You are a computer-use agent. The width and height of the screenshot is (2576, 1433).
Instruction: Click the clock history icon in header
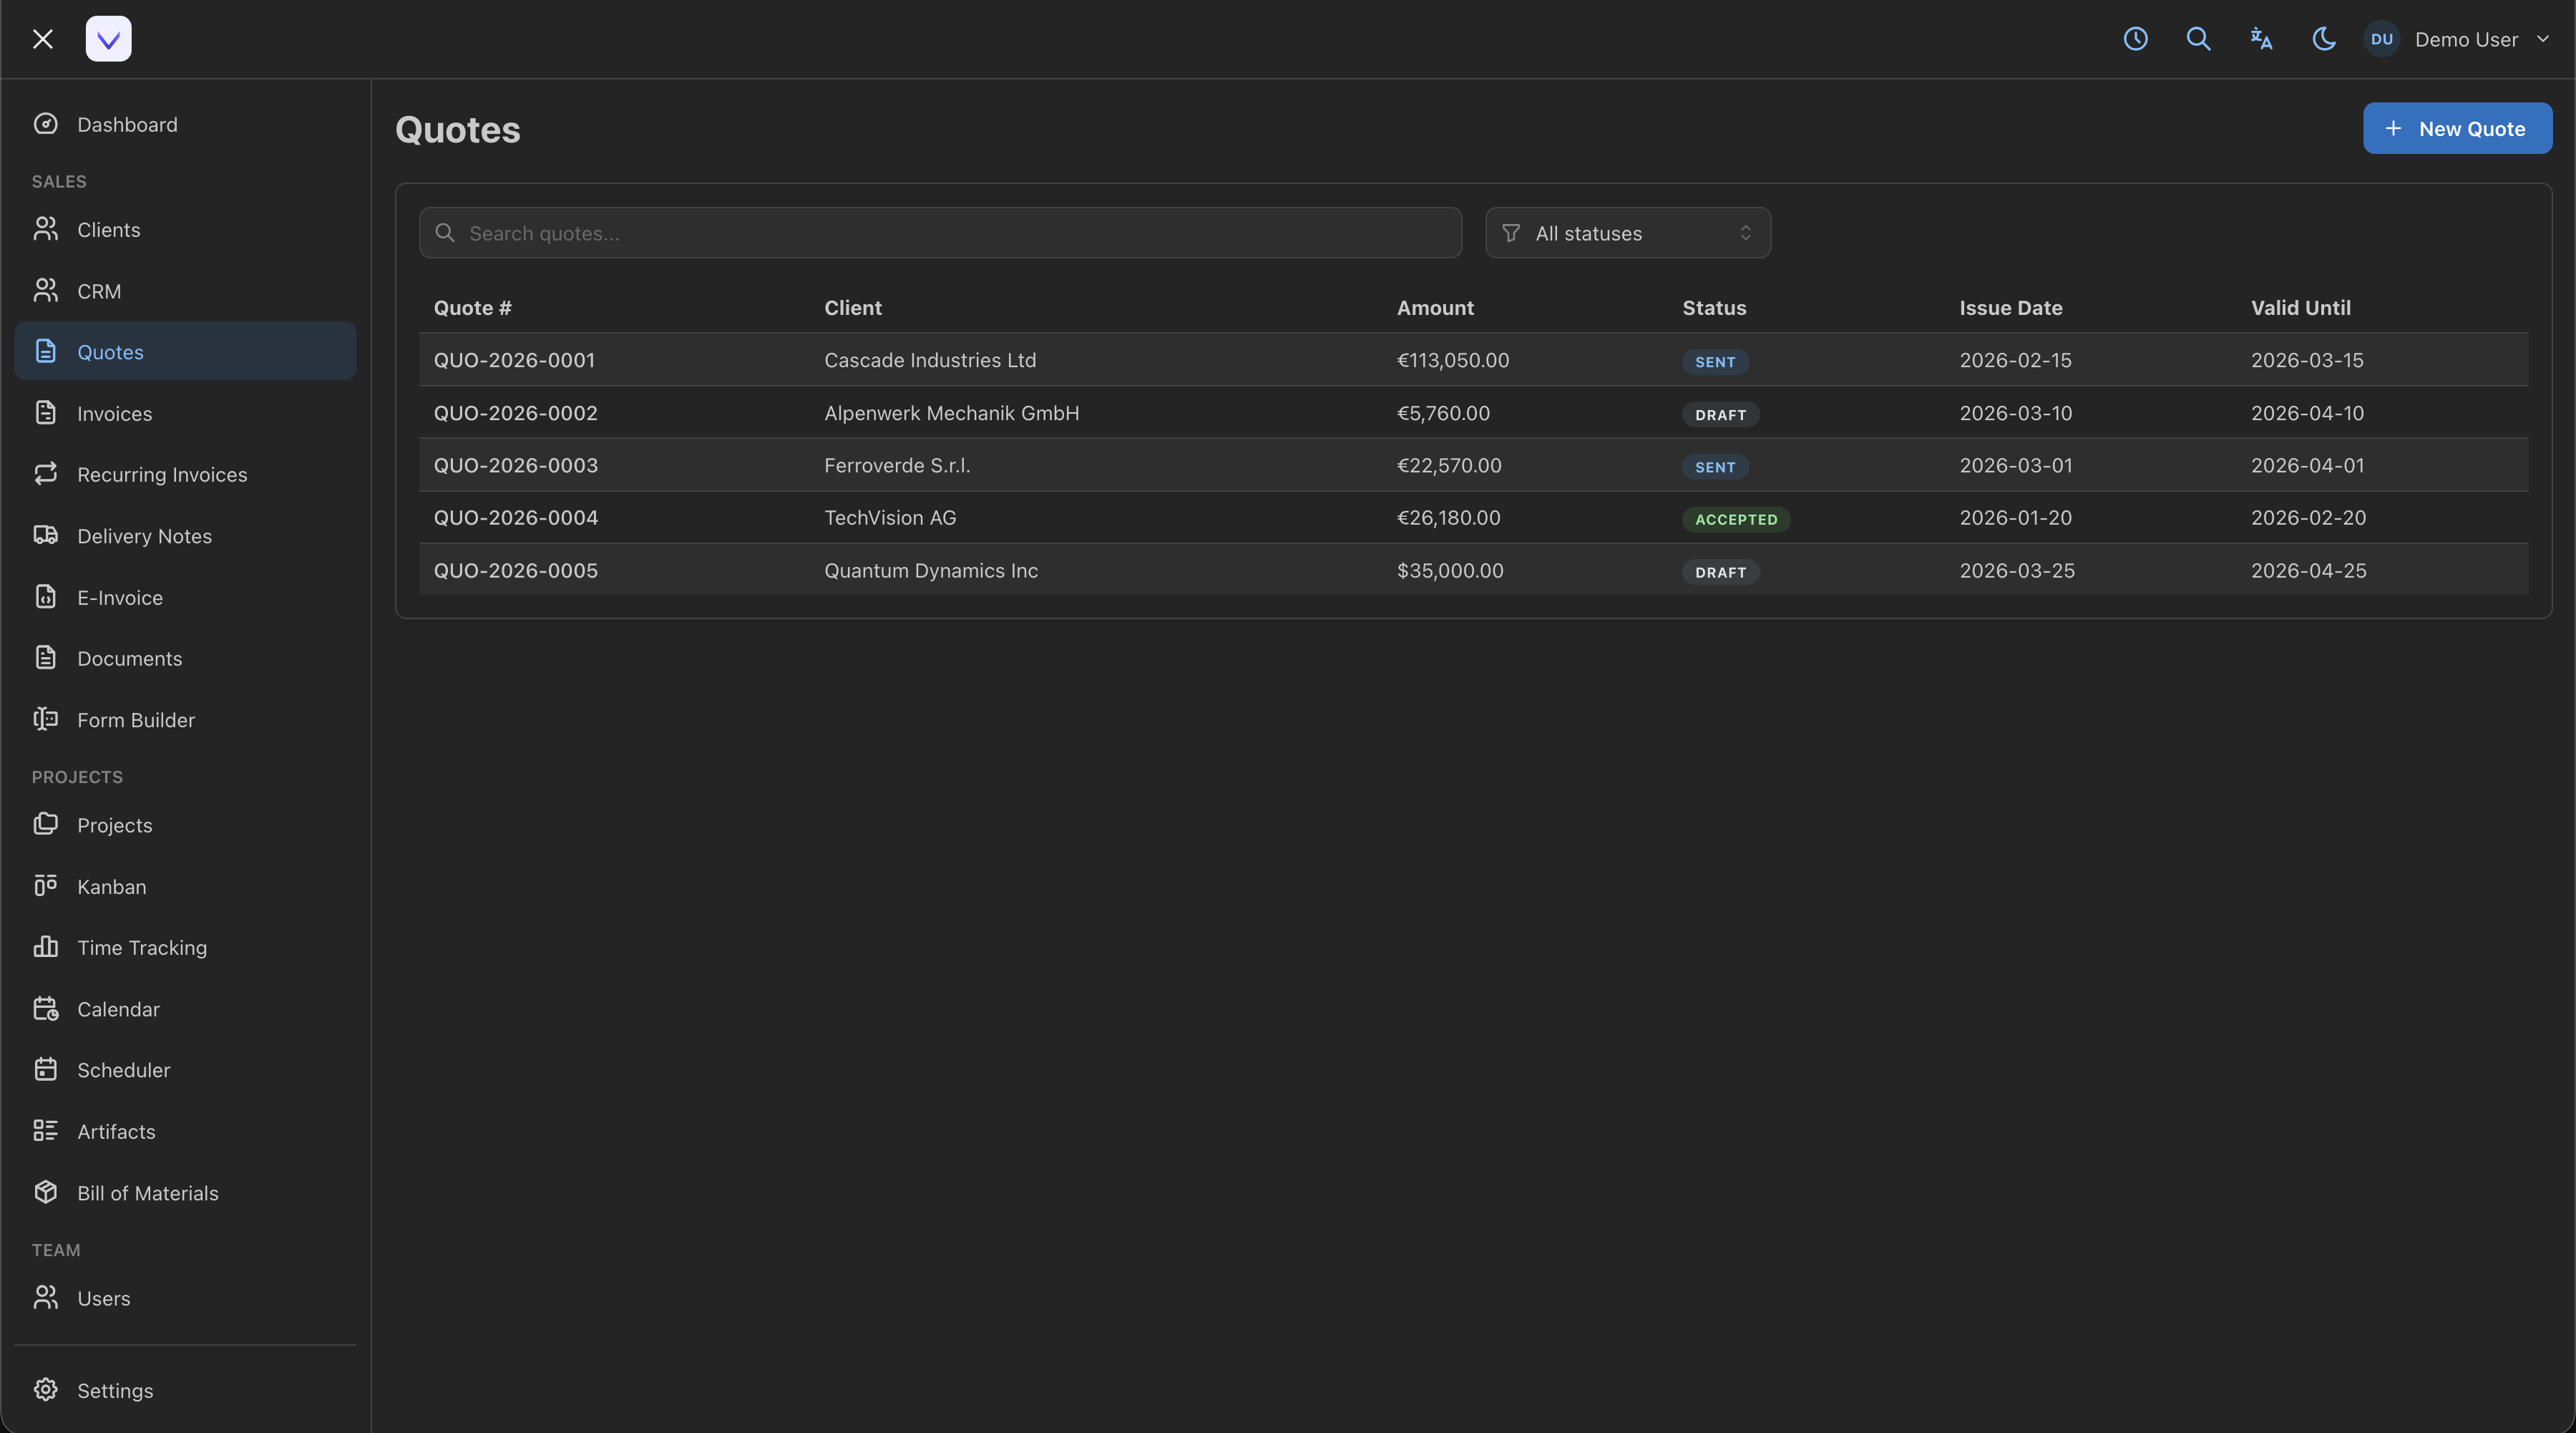point(2135,39)
